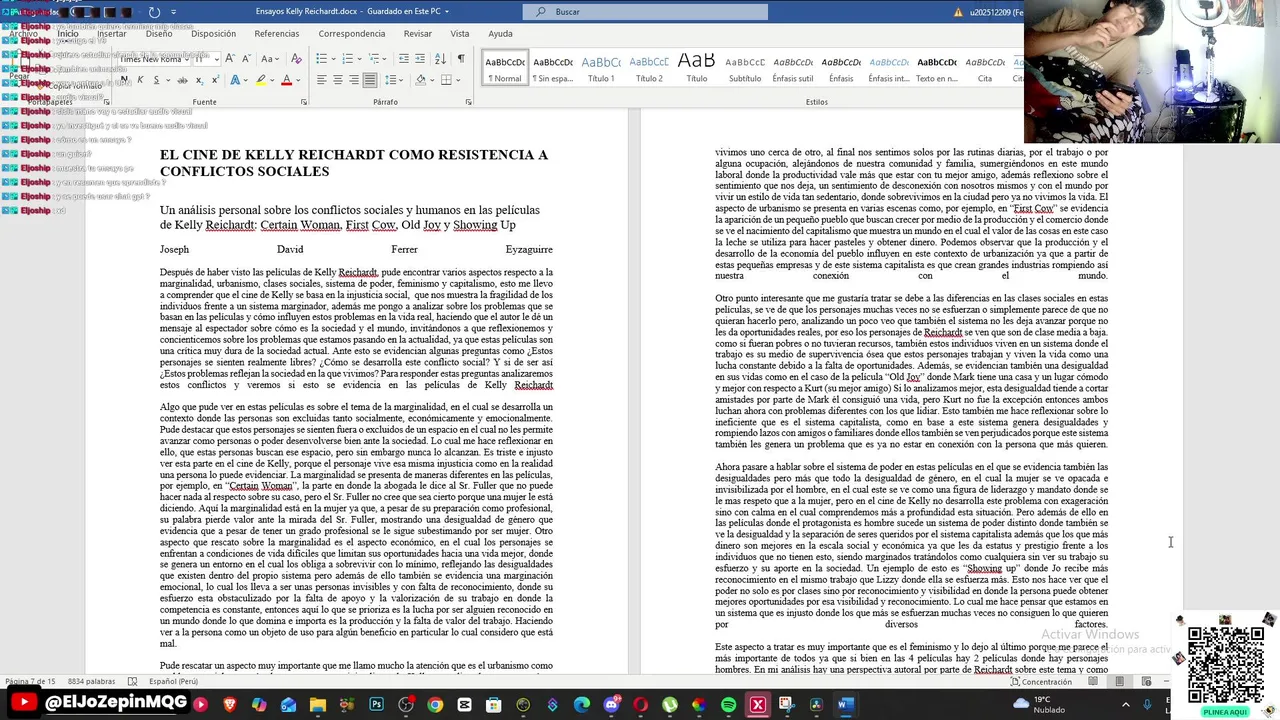Increase paragraph indent

pos(420,58)
